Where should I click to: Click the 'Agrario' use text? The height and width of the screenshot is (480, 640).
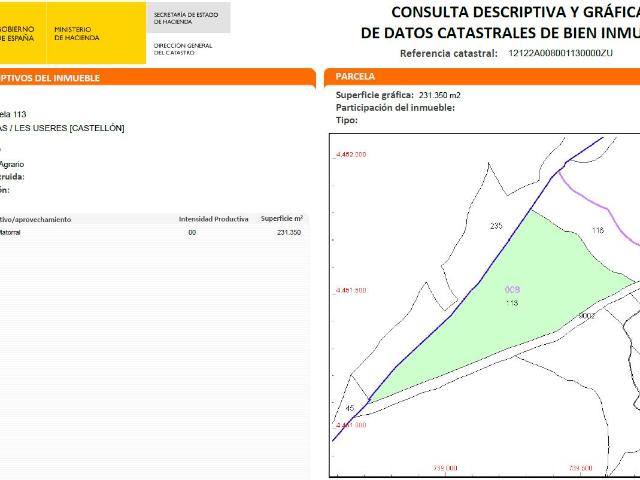point(11,164)
